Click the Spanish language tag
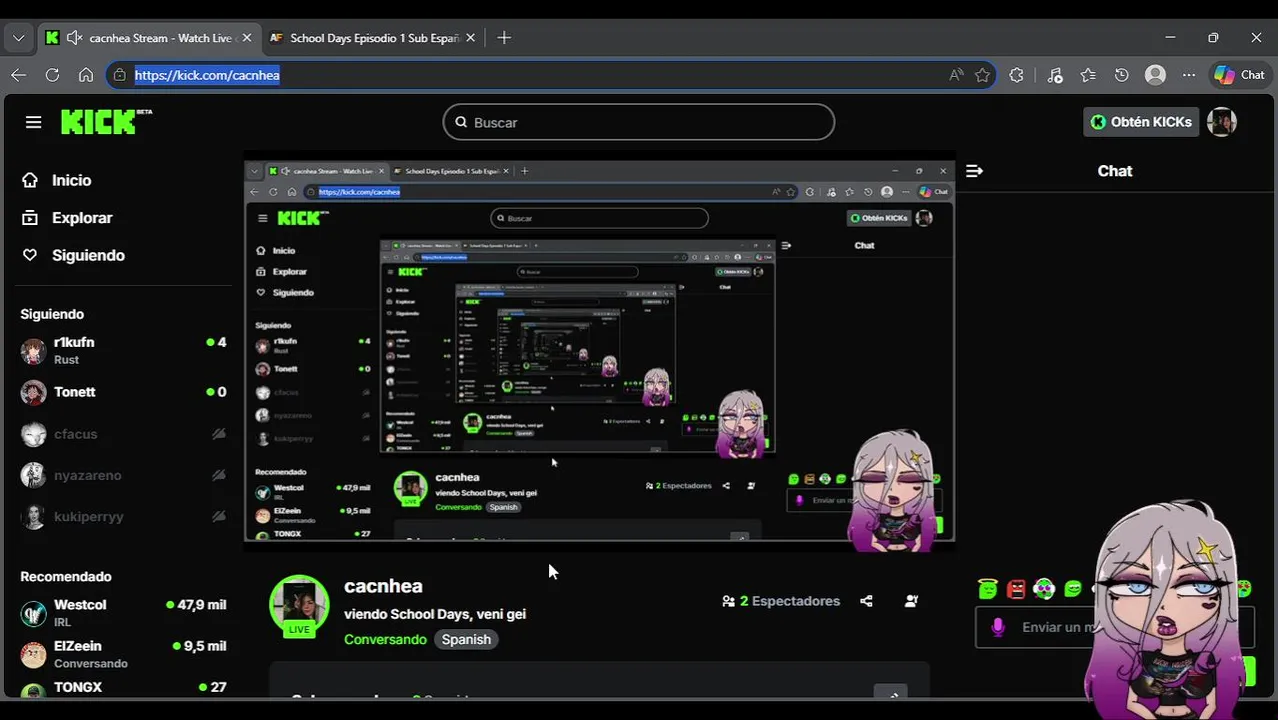The width and height of the screenshot is (1278, 720). [466, 639]
